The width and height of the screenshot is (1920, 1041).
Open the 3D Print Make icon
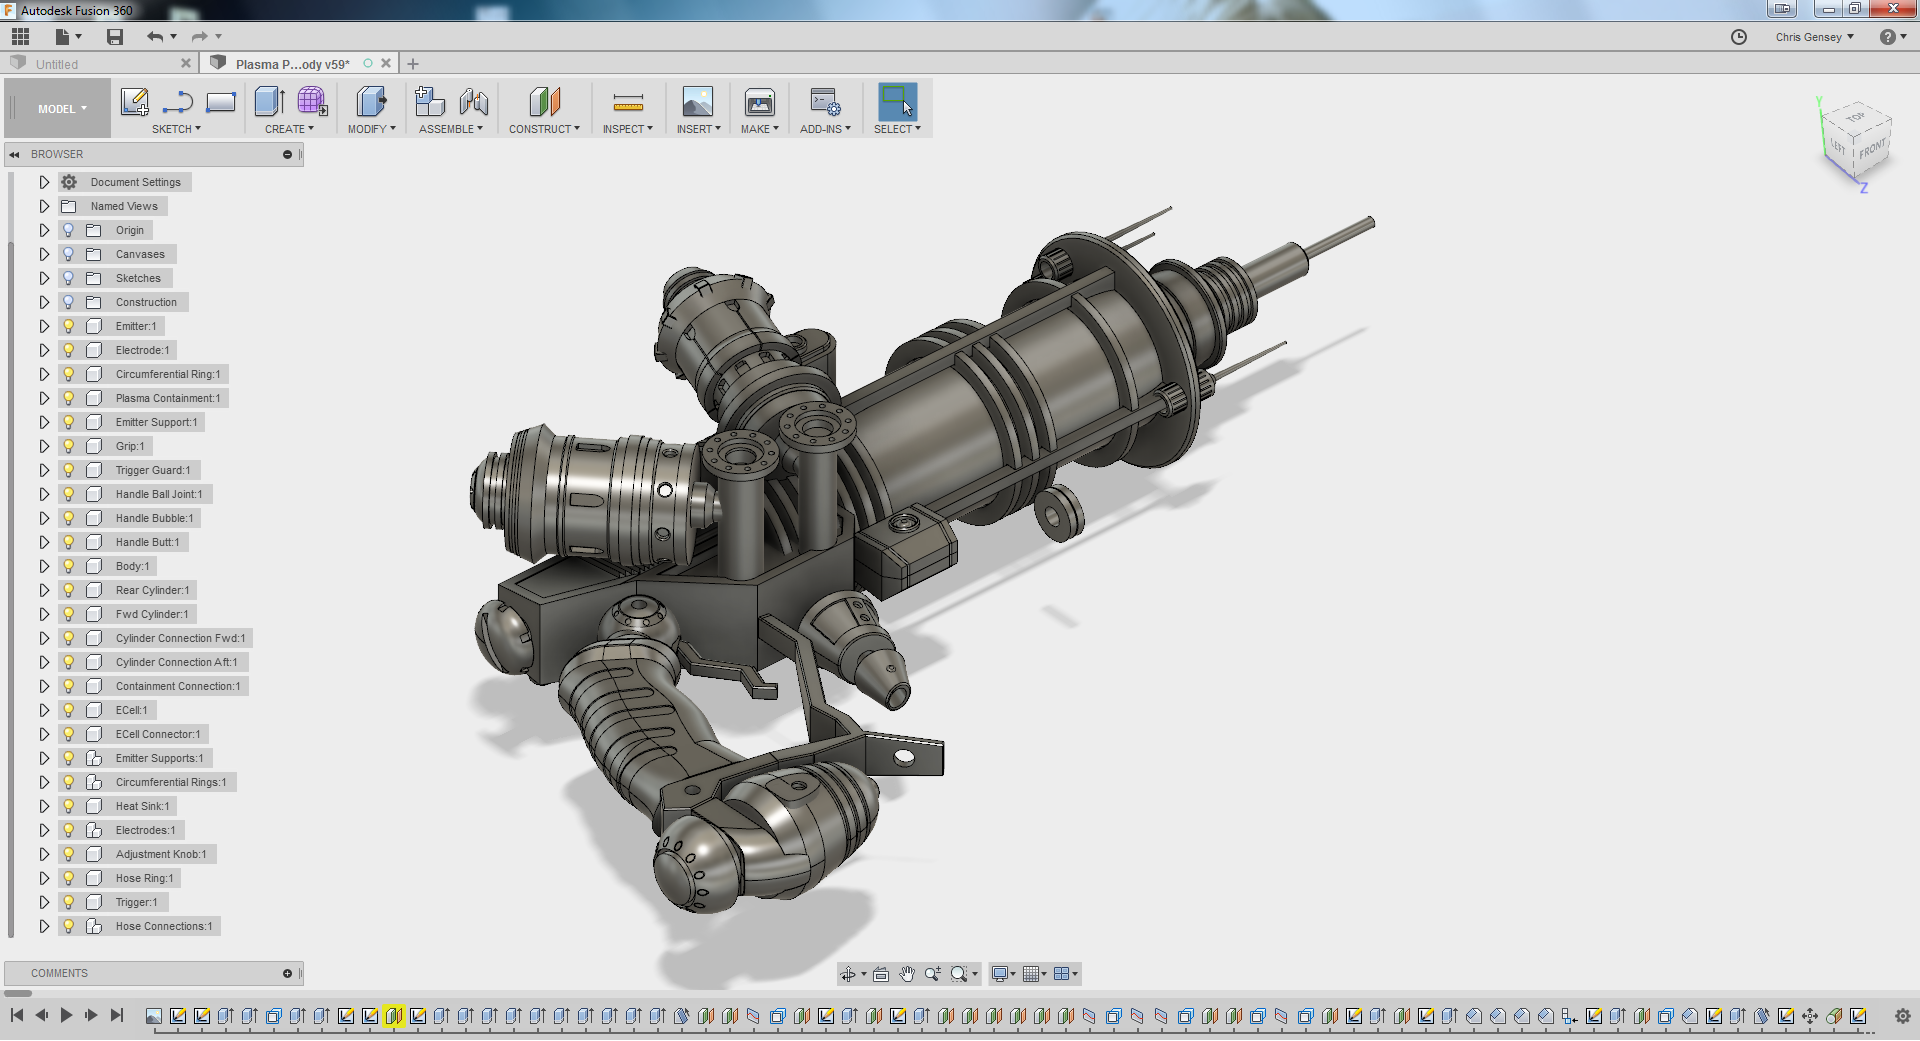coord(759,102)
